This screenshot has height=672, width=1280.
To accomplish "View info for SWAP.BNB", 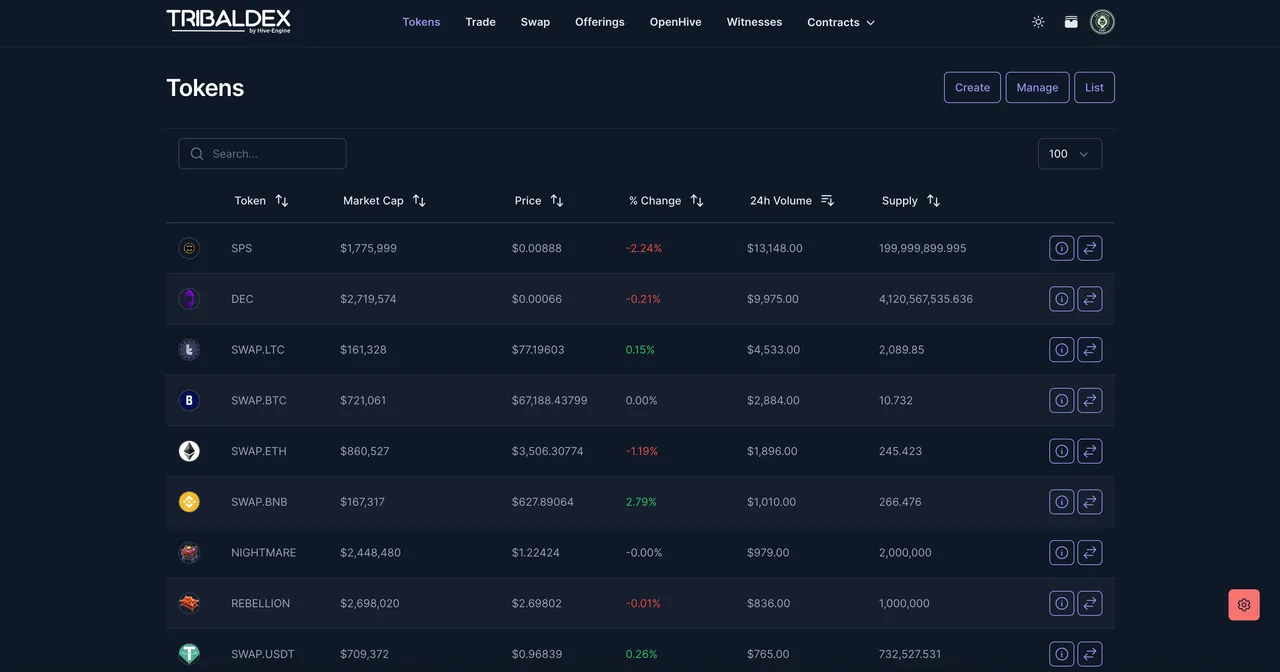I will coord(1062,502).
